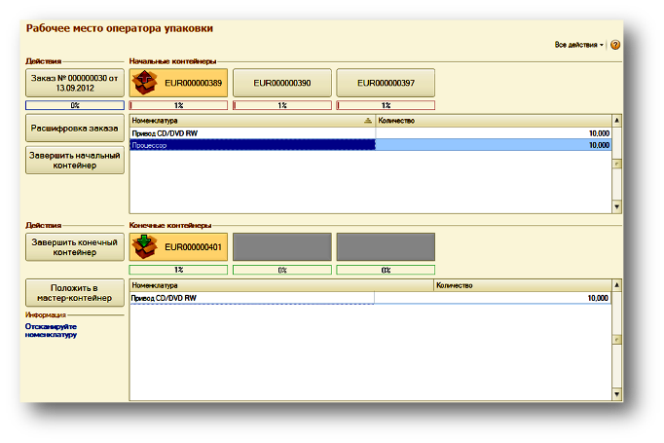Select the second empty gray final container
The image size is (664, 443).
click(282, 247)
